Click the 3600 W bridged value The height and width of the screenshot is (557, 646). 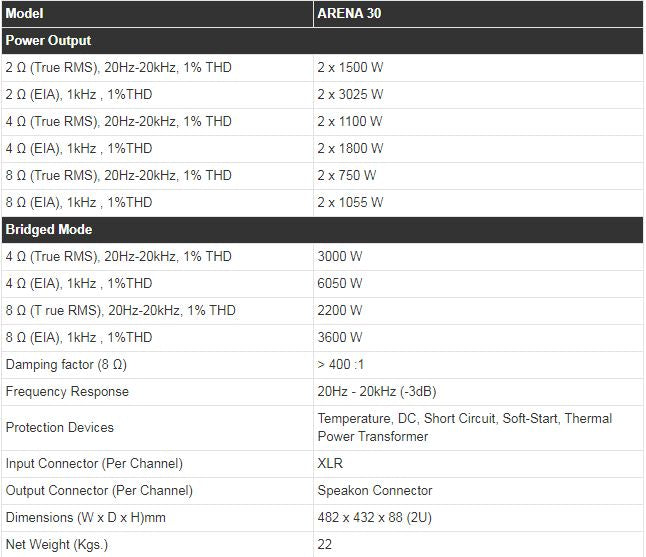point(340,338)
